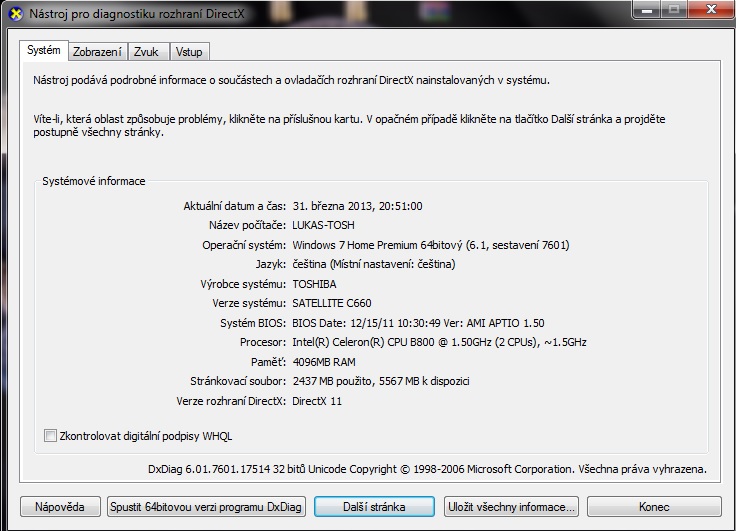
Task: Click the 4096MB RAM memory value
Action: tap(324, 362)
